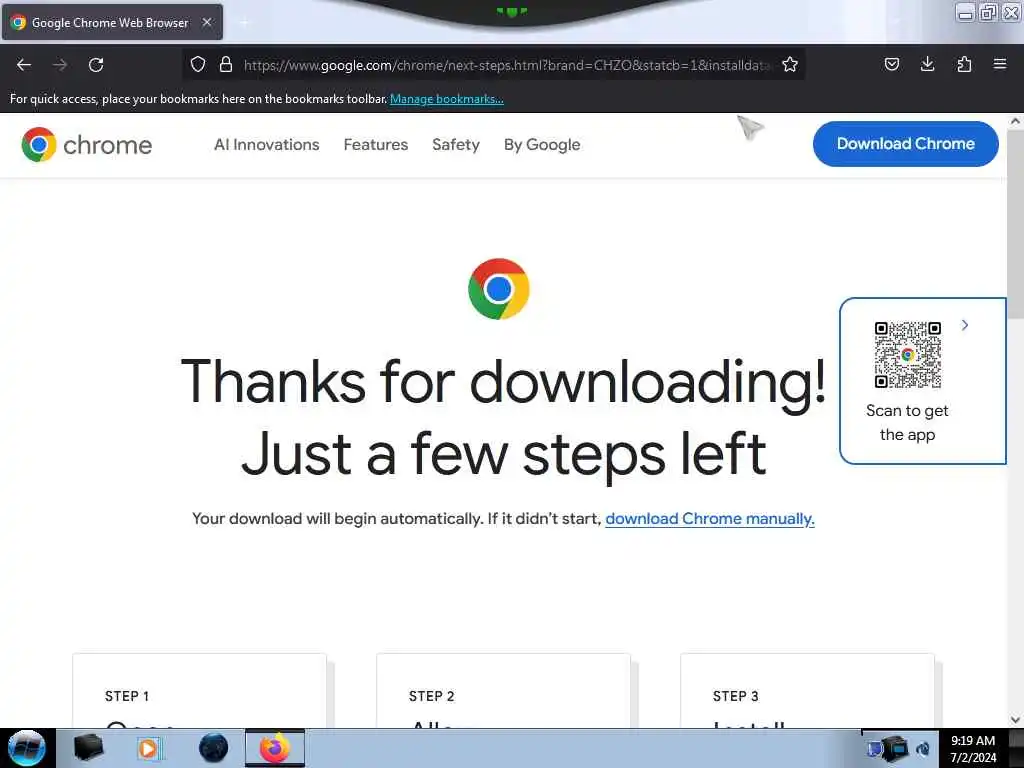The image size is (1024, 768).
Task: Collapse the QR code panel chevron
Action: click(x=965, y=325)
